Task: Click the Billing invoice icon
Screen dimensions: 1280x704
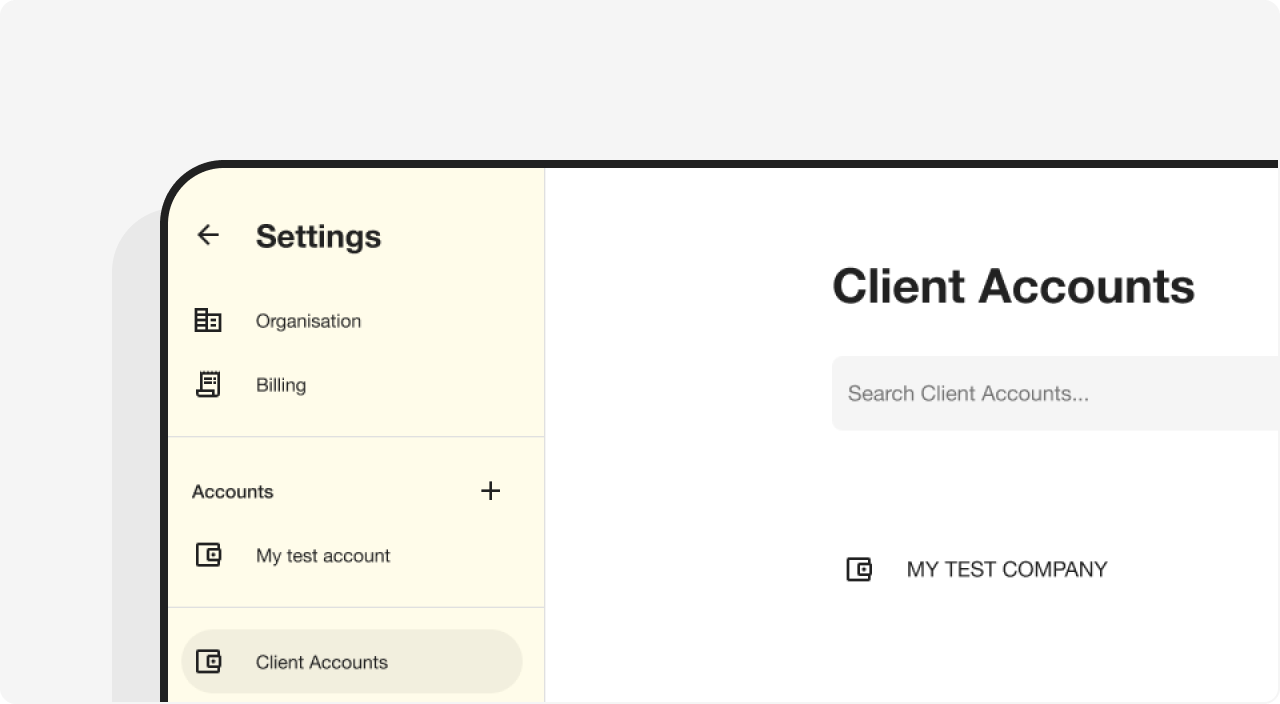Action: click(x=208, y=384)
